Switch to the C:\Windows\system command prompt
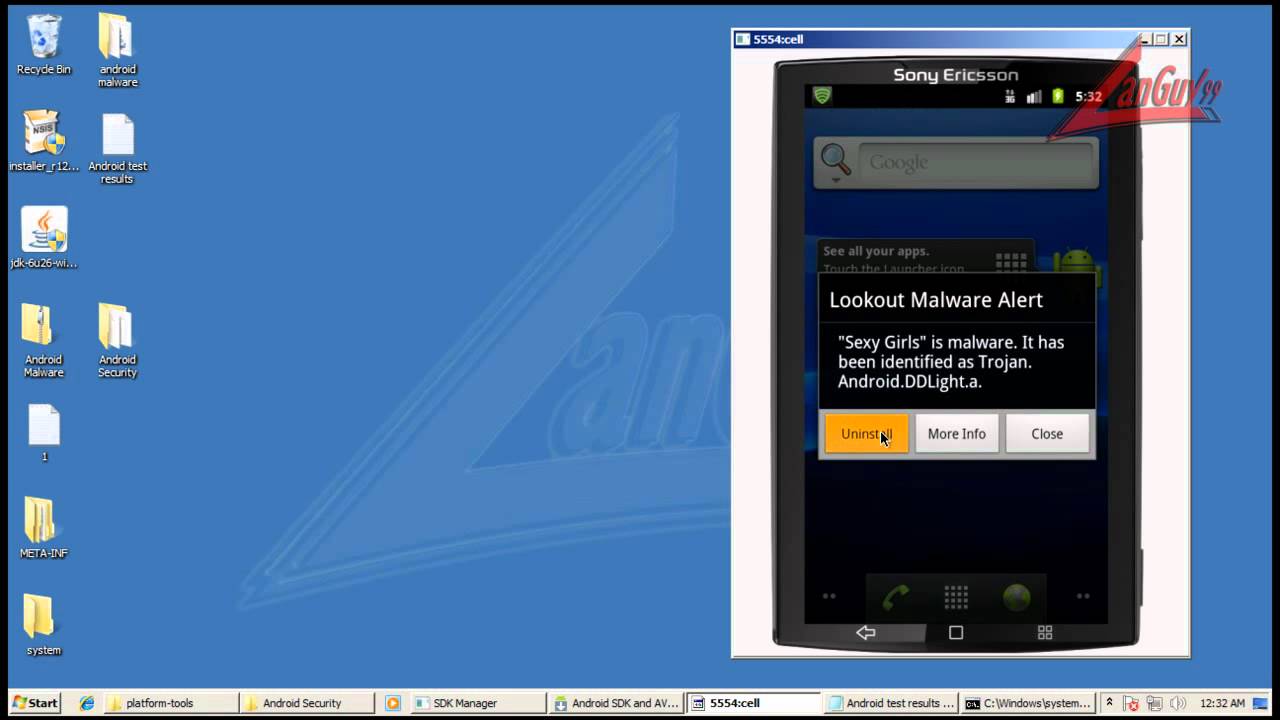The height and width of the screenshot is (720, 1280). click(x=1028, y=703)
